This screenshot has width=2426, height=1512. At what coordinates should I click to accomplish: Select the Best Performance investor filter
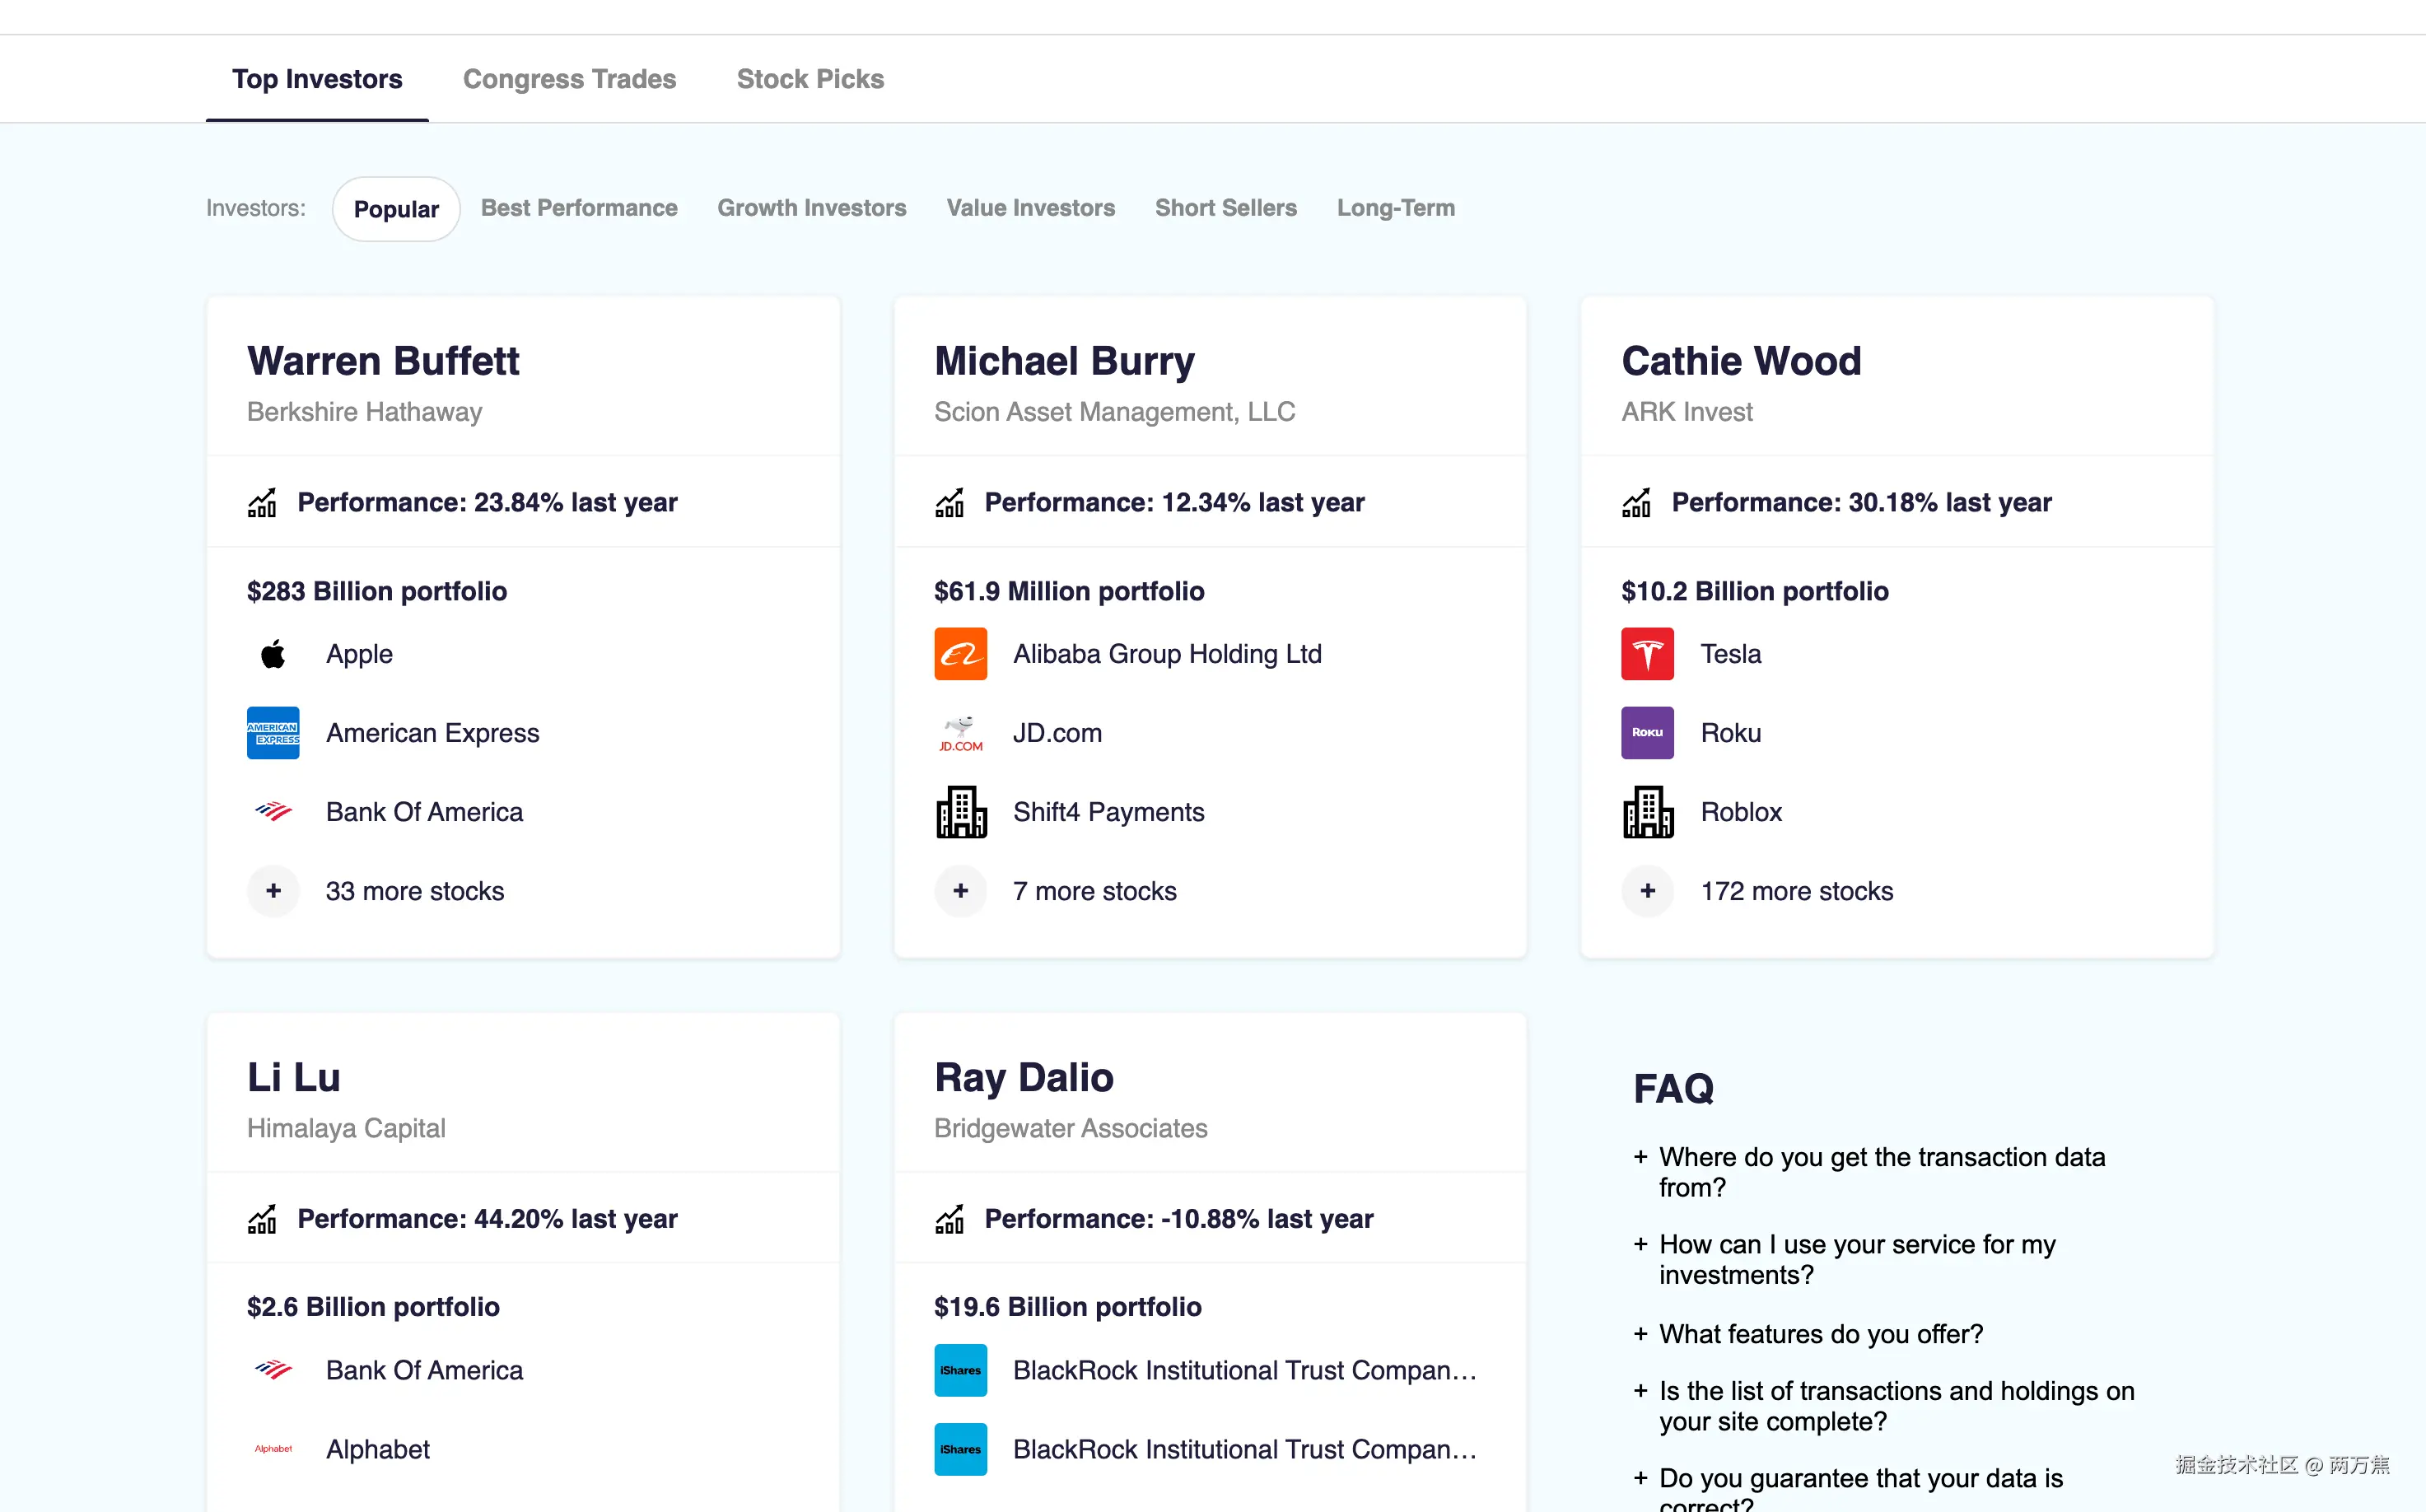579,208
